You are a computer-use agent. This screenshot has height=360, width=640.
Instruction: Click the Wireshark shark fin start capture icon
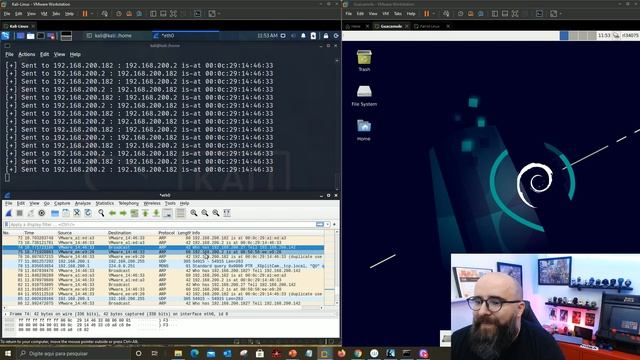pos(9,213)
